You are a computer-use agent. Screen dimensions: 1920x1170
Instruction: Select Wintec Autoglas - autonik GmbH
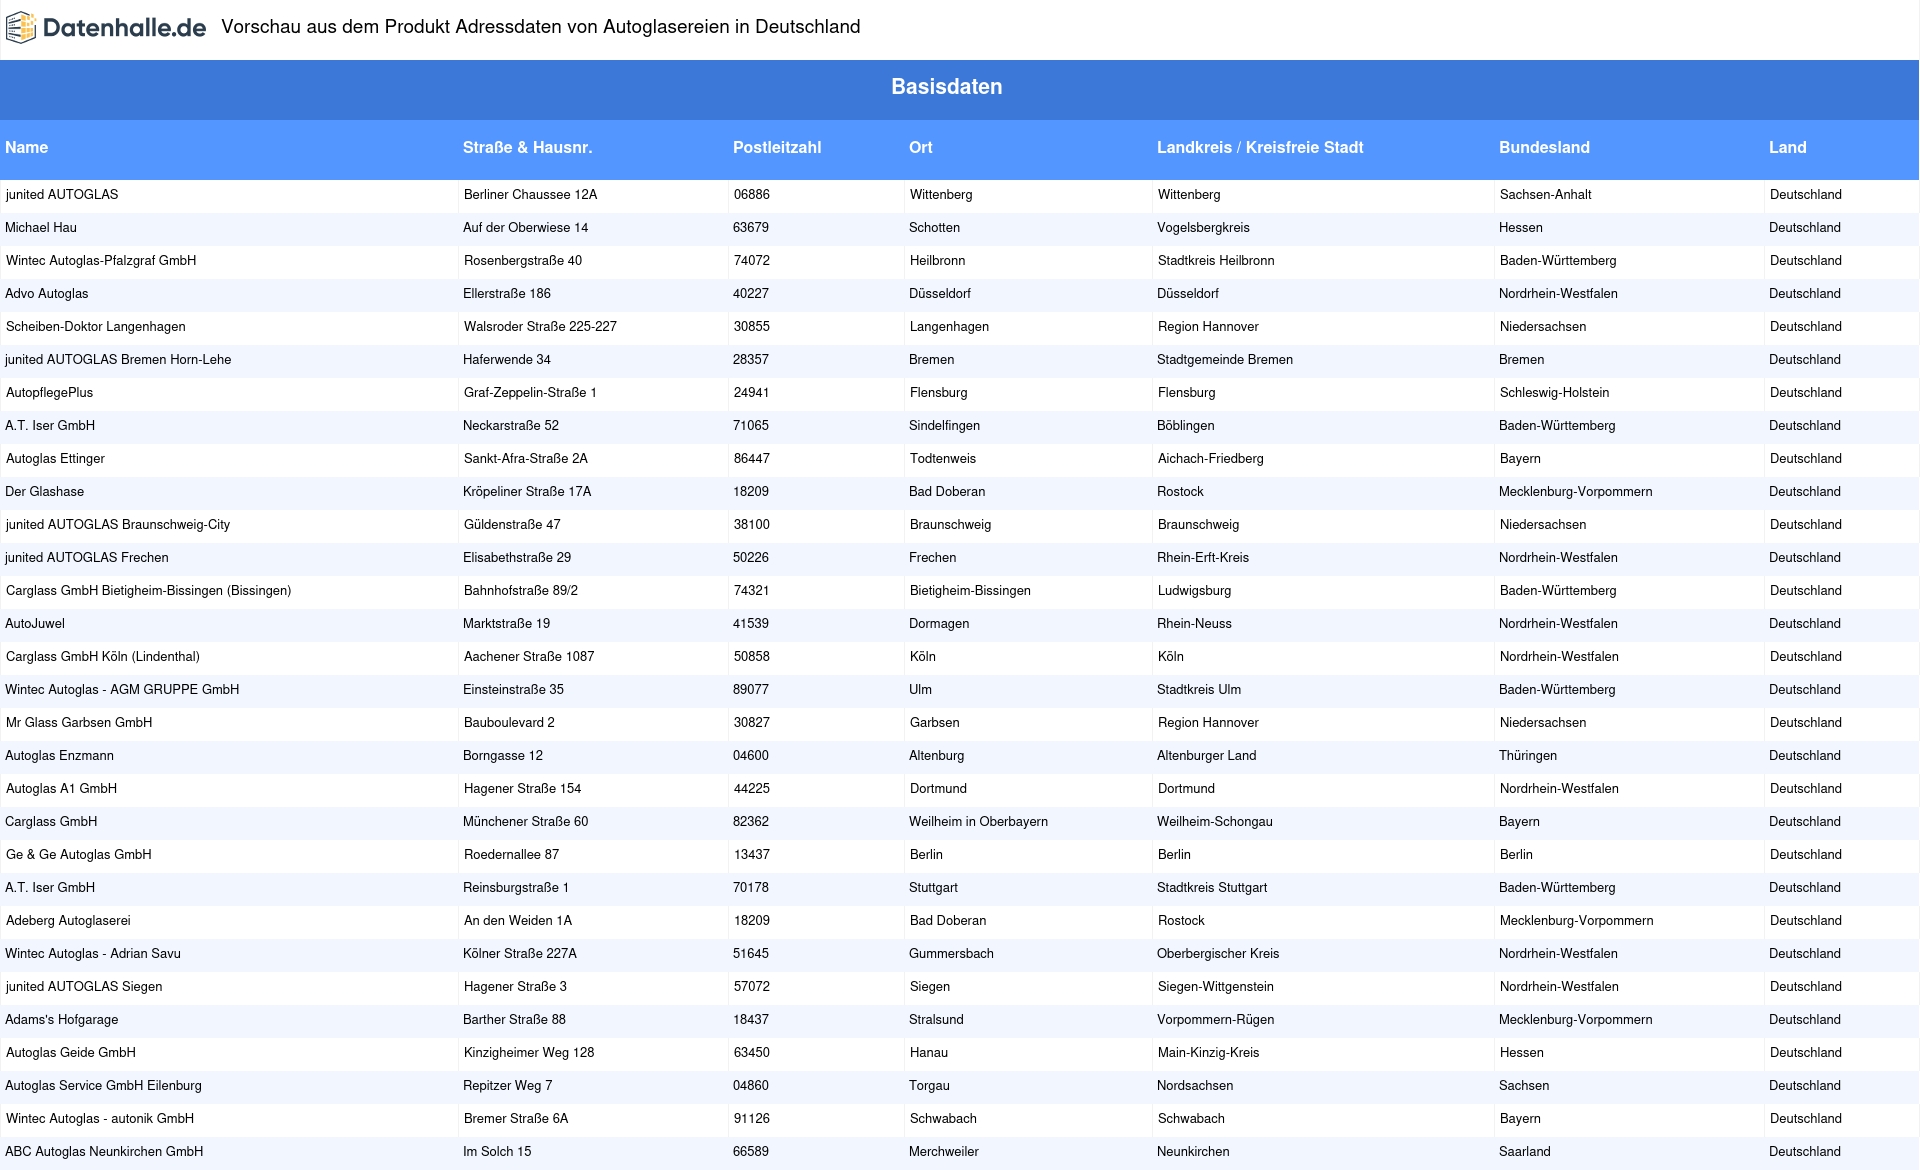[x=100, y=1119]
